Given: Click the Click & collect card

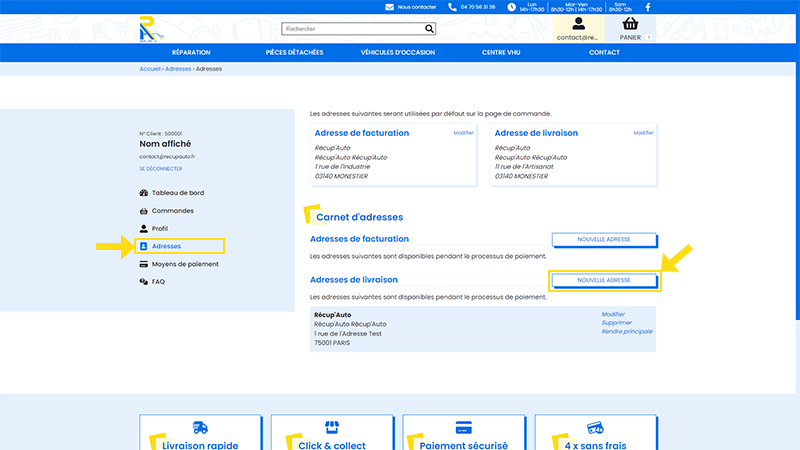Looking at the screenshot, I should [x=332, y=433].
